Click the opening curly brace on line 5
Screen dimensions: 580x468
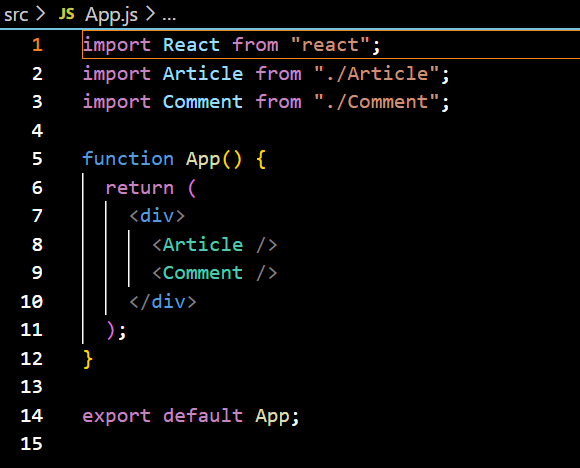(261, 159)
